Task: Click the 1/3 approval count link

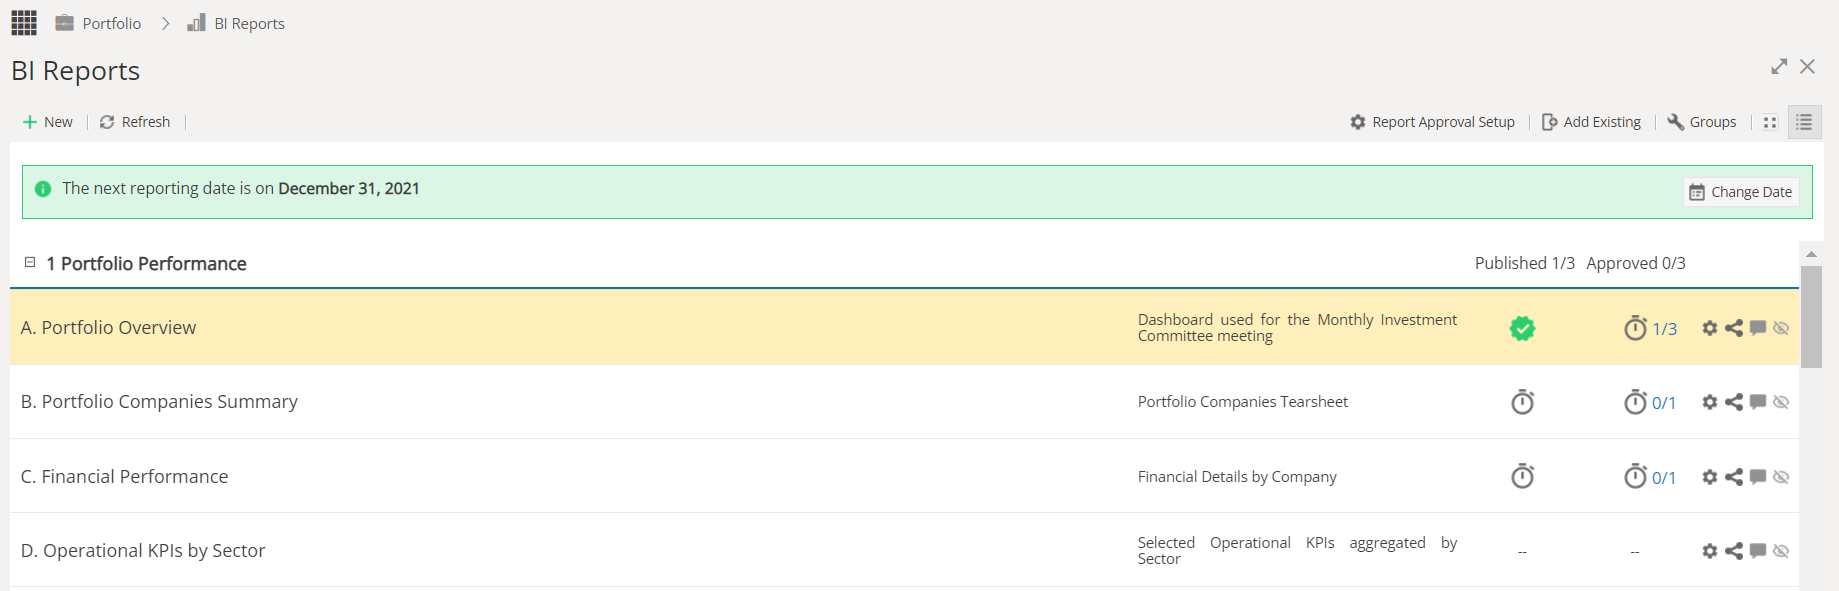Action: [x=1664, y=329]
